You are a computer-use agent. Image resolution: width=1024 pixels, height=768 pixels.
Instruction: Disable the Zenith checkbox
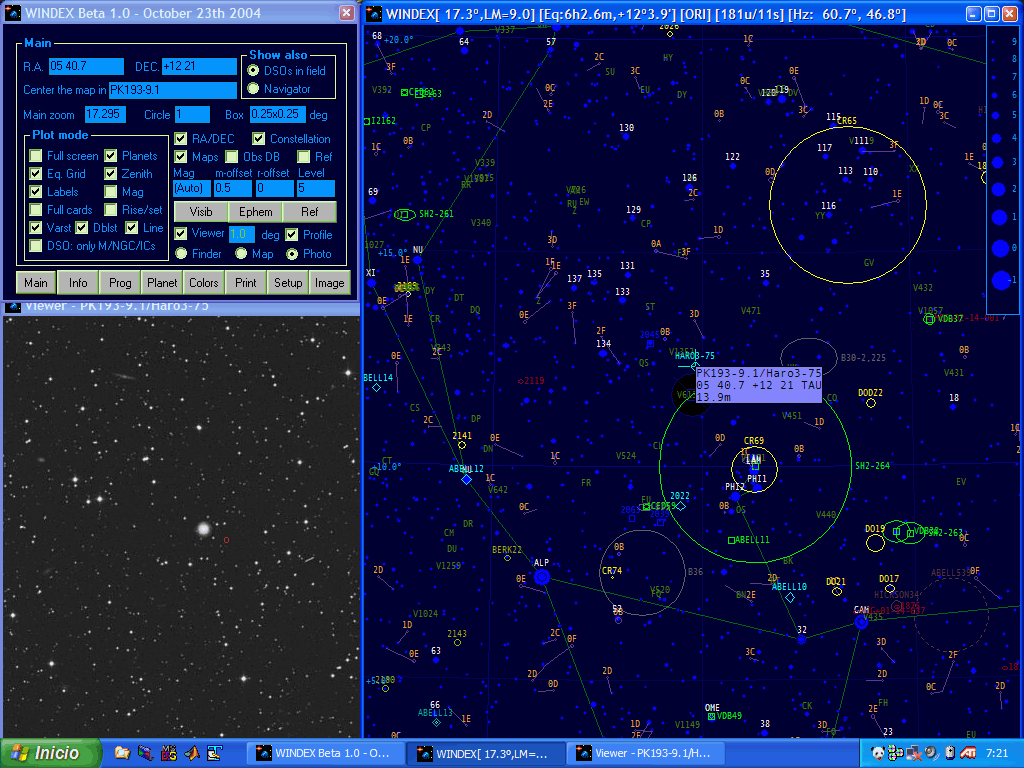[111, 174]
